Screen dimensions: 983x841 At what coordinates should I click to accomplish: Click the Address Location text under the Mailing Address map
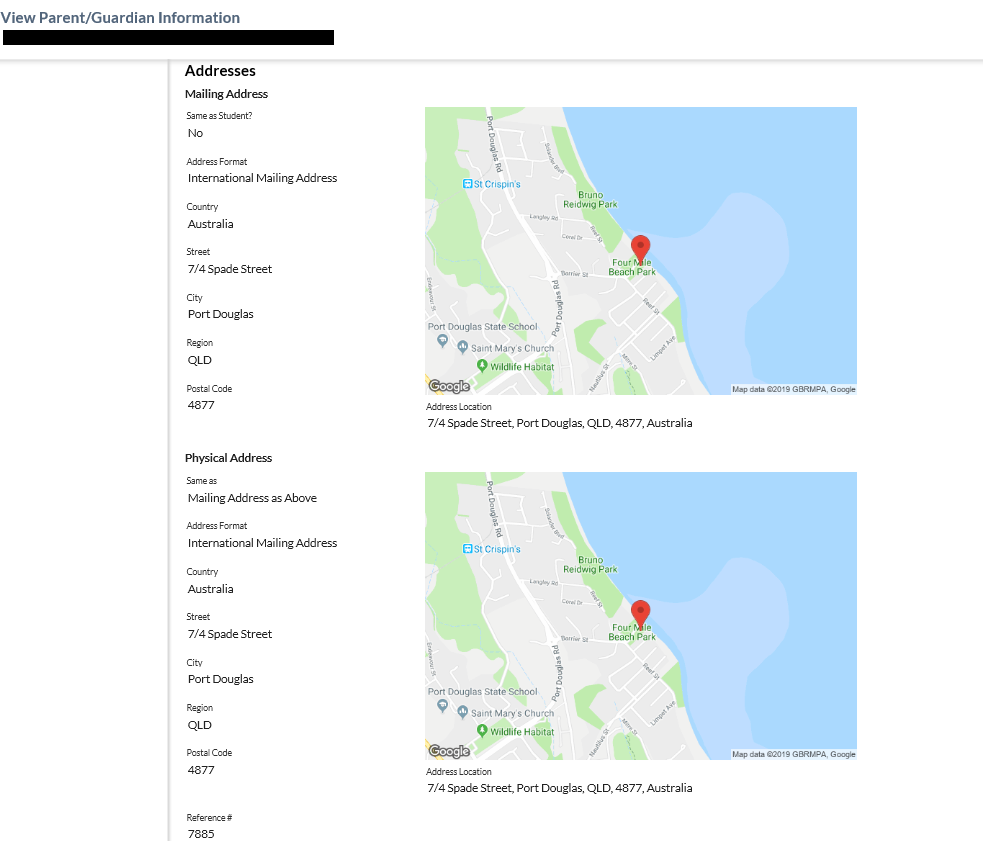tap(559, 423)
